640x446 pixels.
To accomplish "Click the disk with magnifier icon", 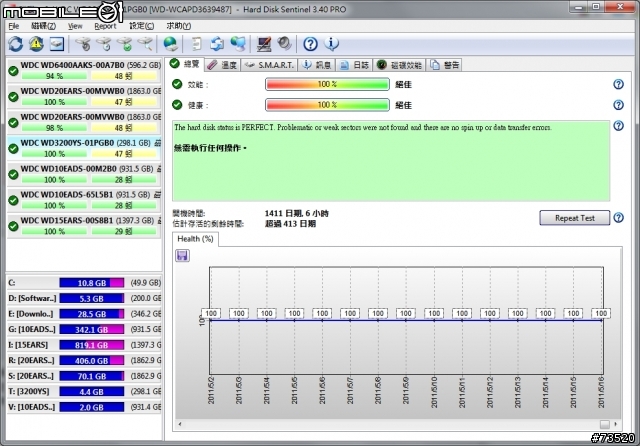I will click(x=145, y=44).
